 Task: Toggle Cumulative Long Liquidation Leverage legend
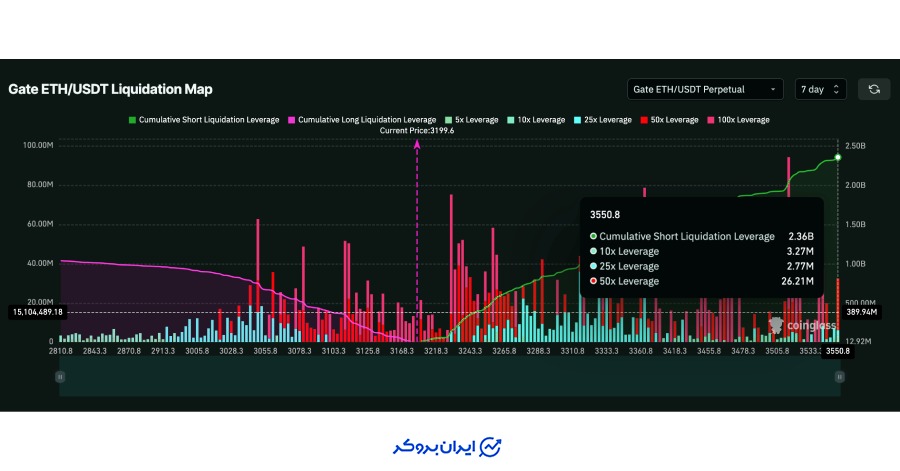[363, 120]
